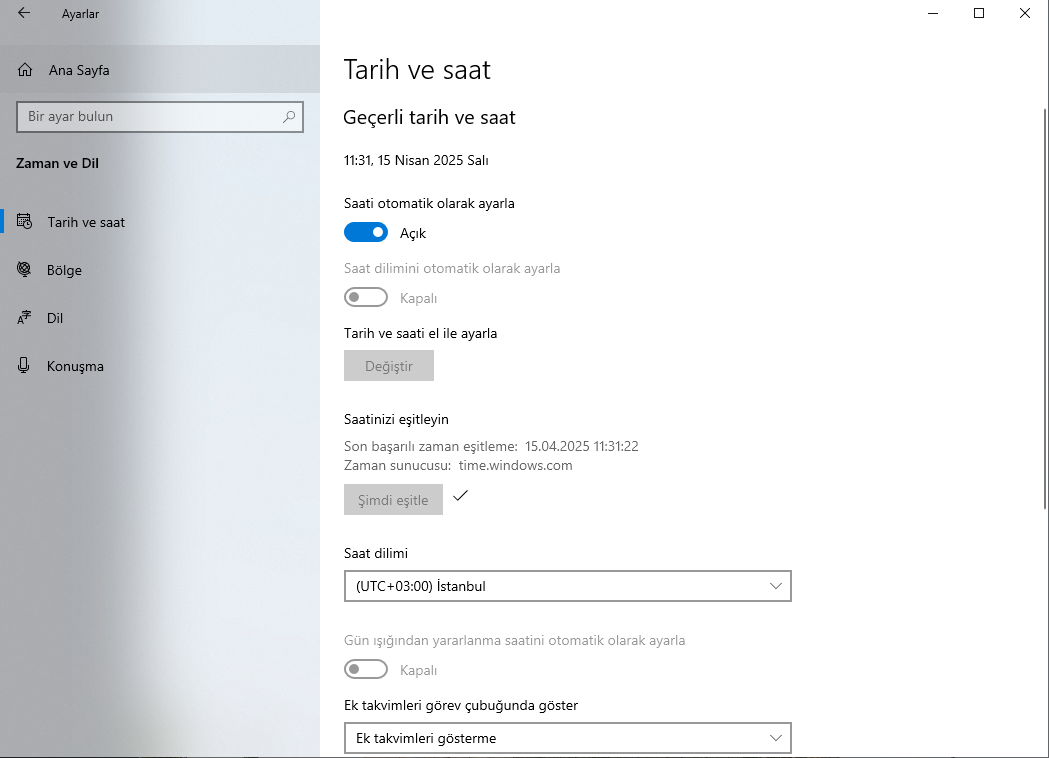1049x758 pixels.
Task: Open the Konuşma settings page
Action: pyautogui.click(x=160, y=366)
